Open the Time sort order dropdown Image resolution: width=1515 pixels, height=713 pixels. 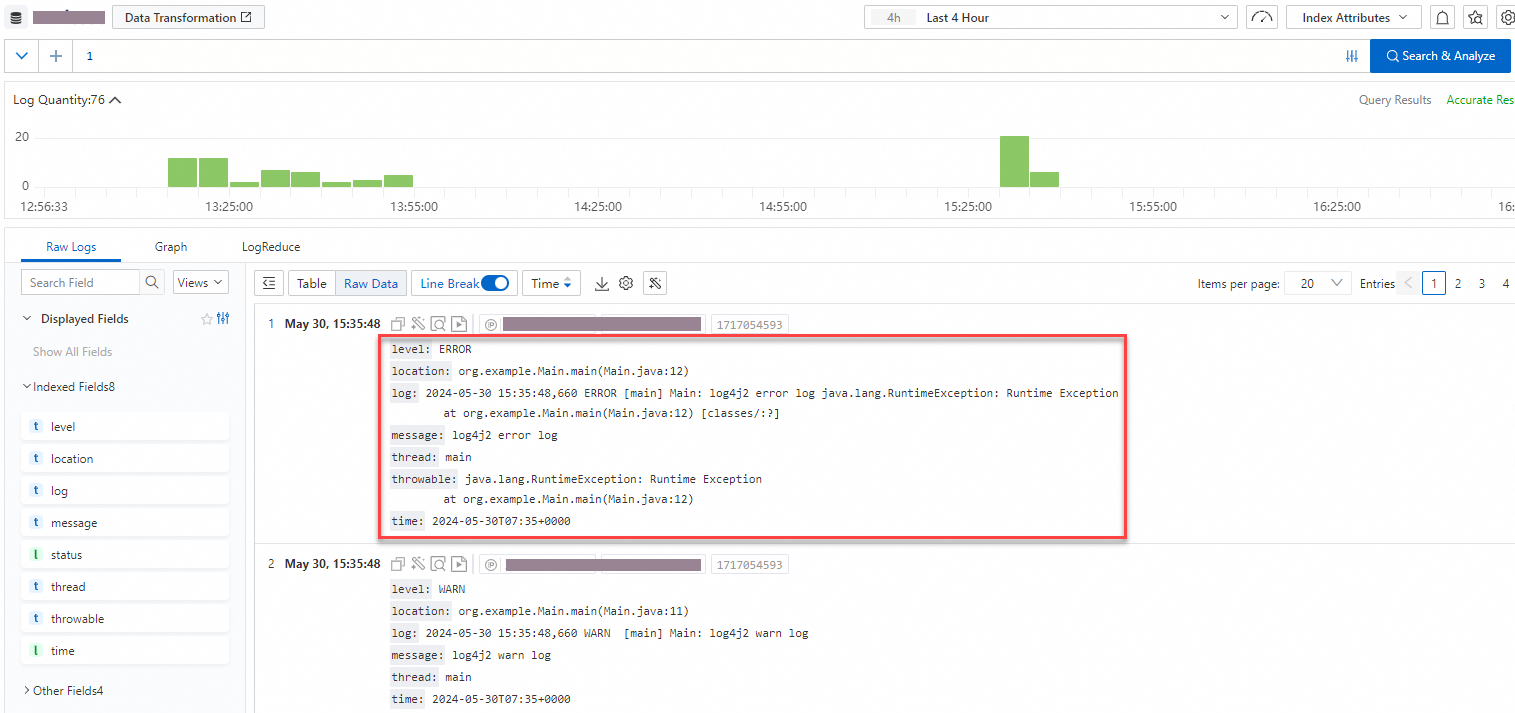(551, 284)
